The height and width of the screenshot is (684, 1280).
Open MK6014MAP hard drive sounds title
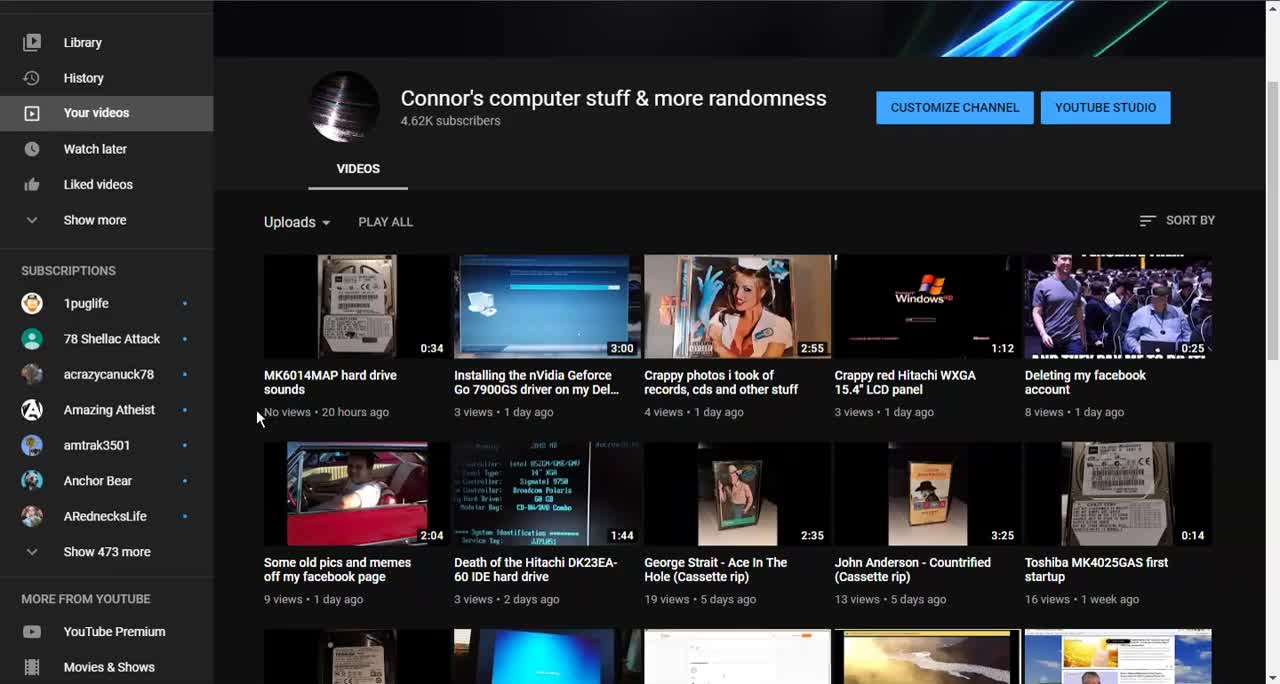[330, 382]
